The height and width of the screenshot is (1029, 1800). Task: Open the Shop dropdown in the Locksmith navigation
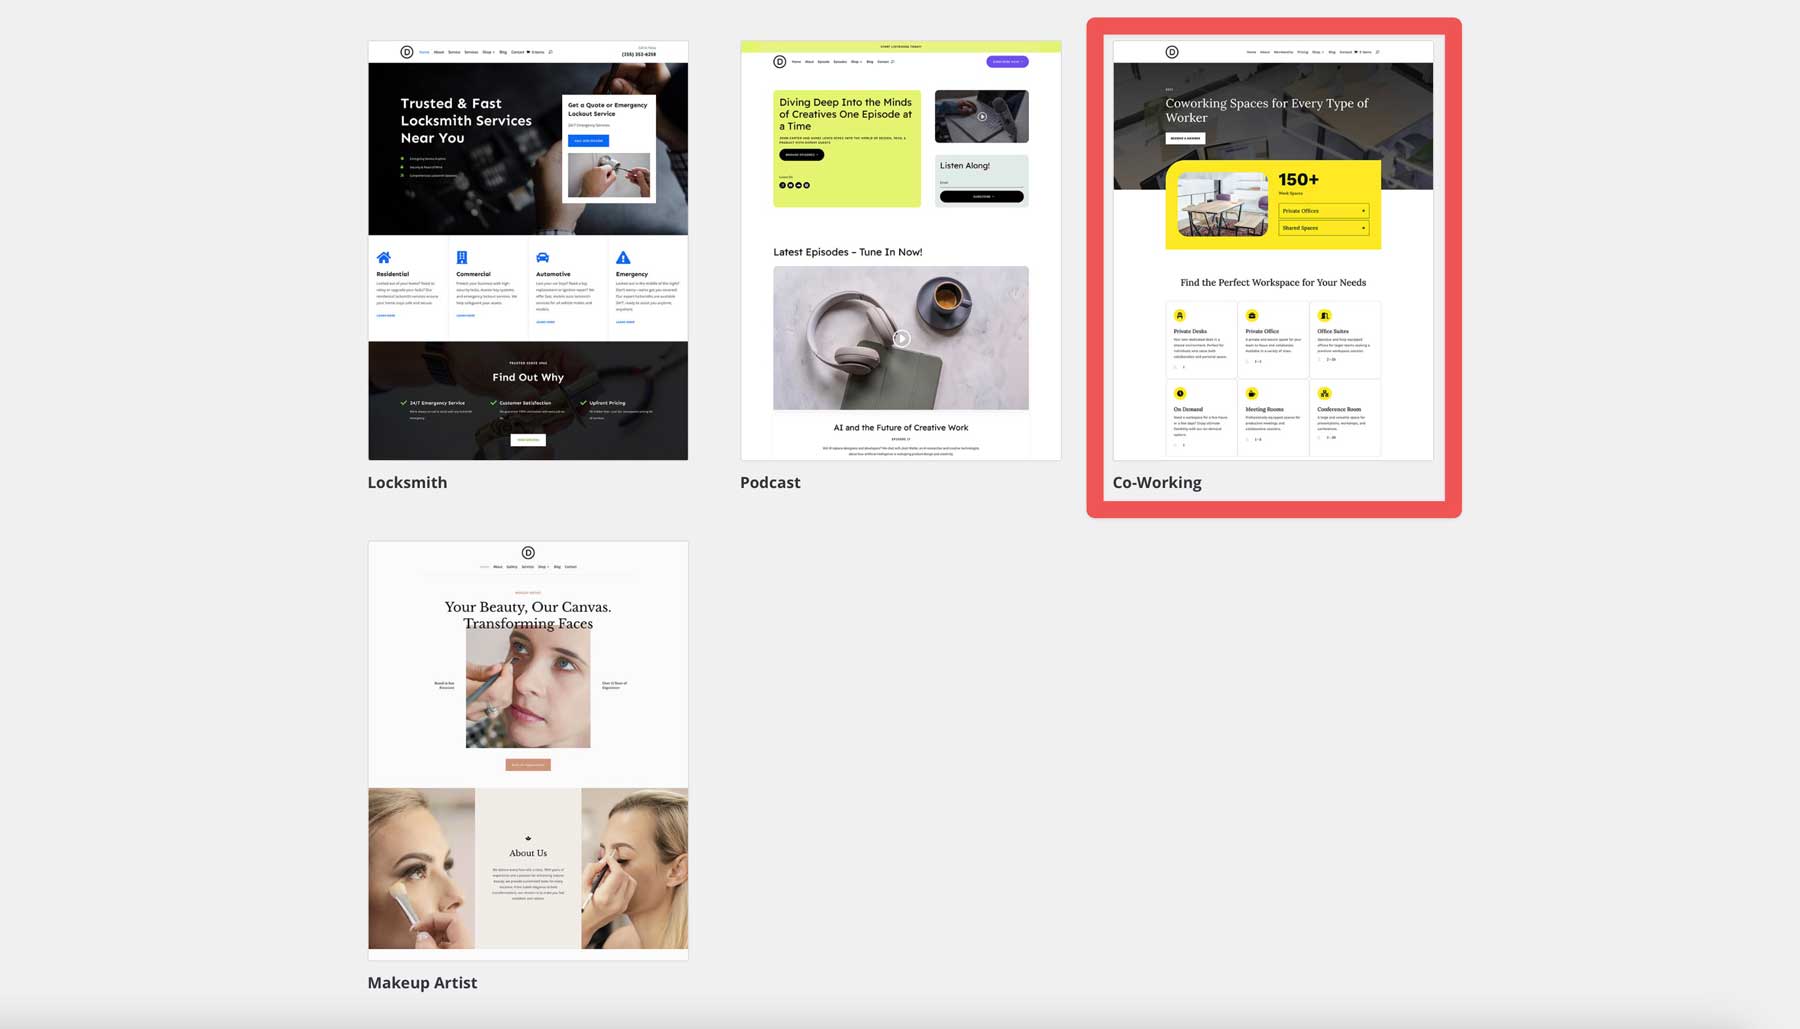coord(487,52)
